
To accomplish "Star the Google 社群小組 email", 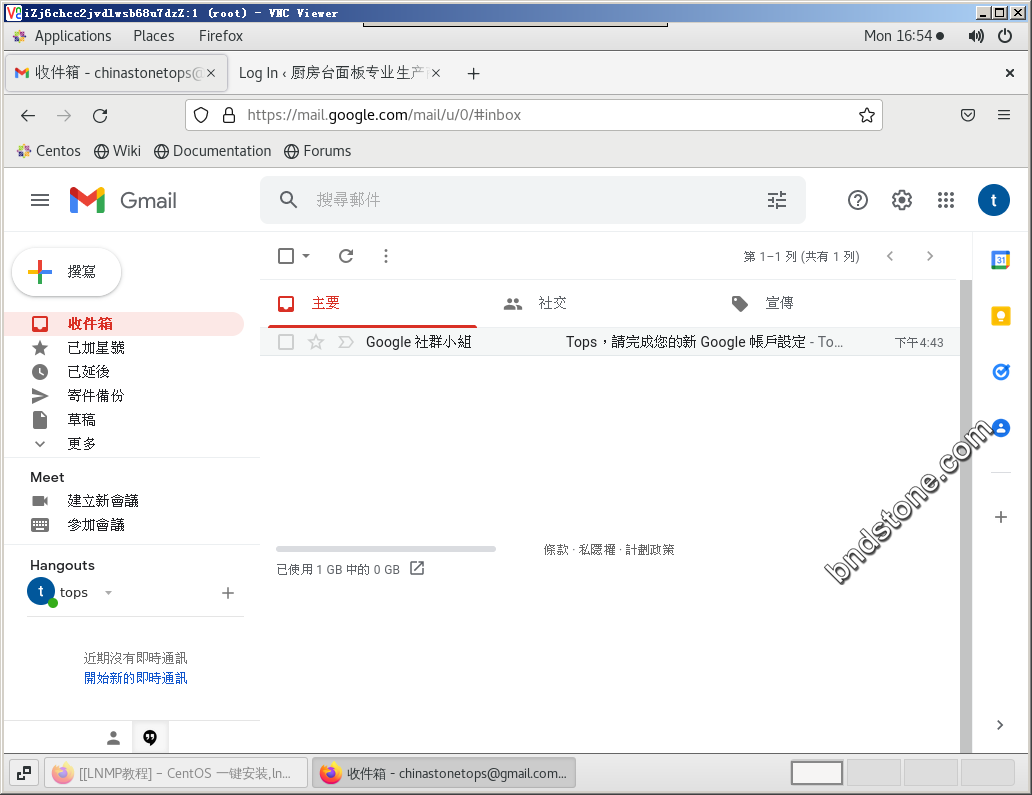I will click(x=316, y=342).
